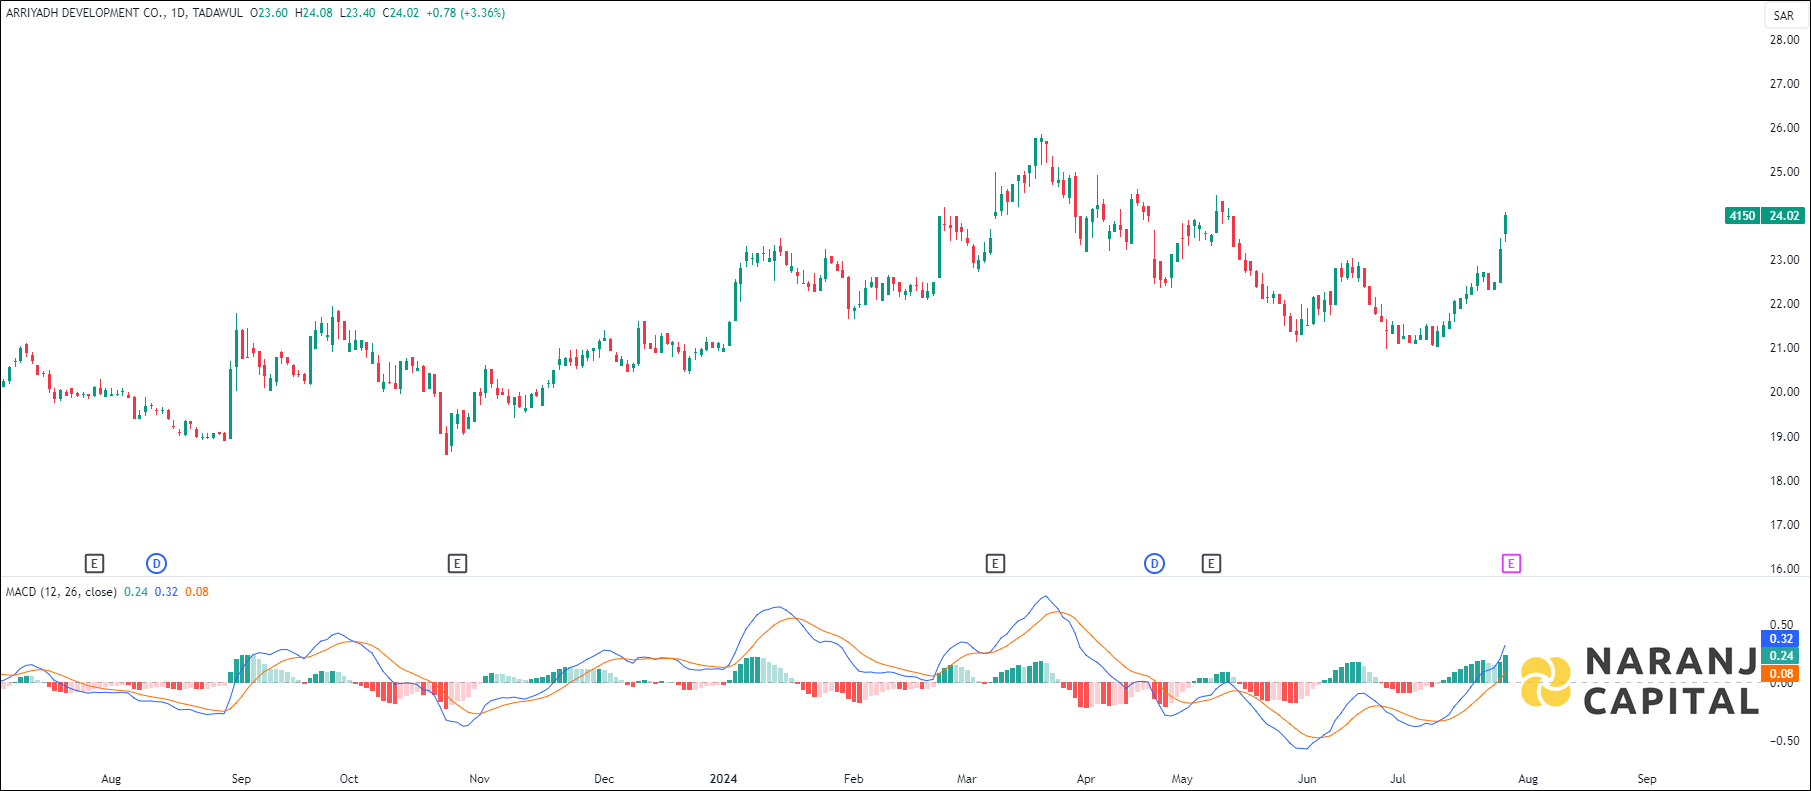Click the MACD legend blue value 0.32
1811x791 pixels.
pyautogui.click(x=166, y=592)
